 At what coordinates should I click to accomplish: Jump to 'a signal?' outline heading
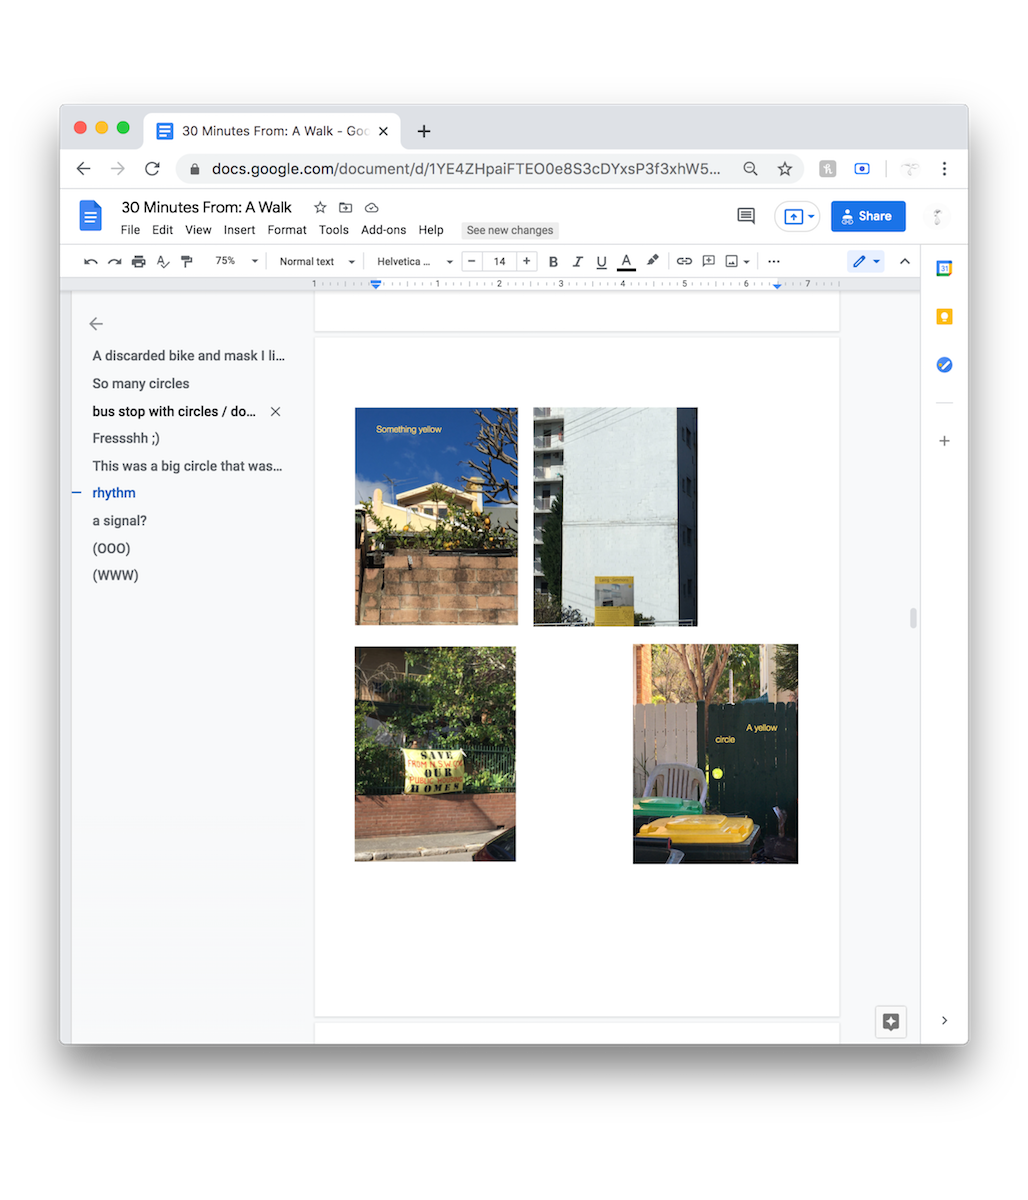pos(119,521)
